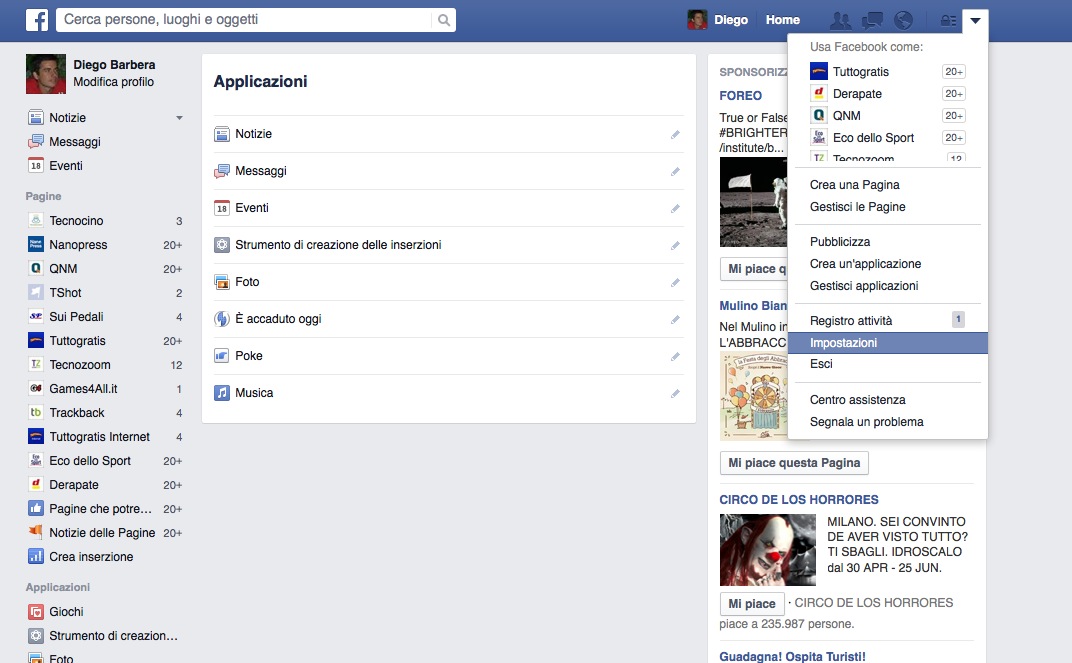
Task: Open the notifications globe icon
Action: 903,21
